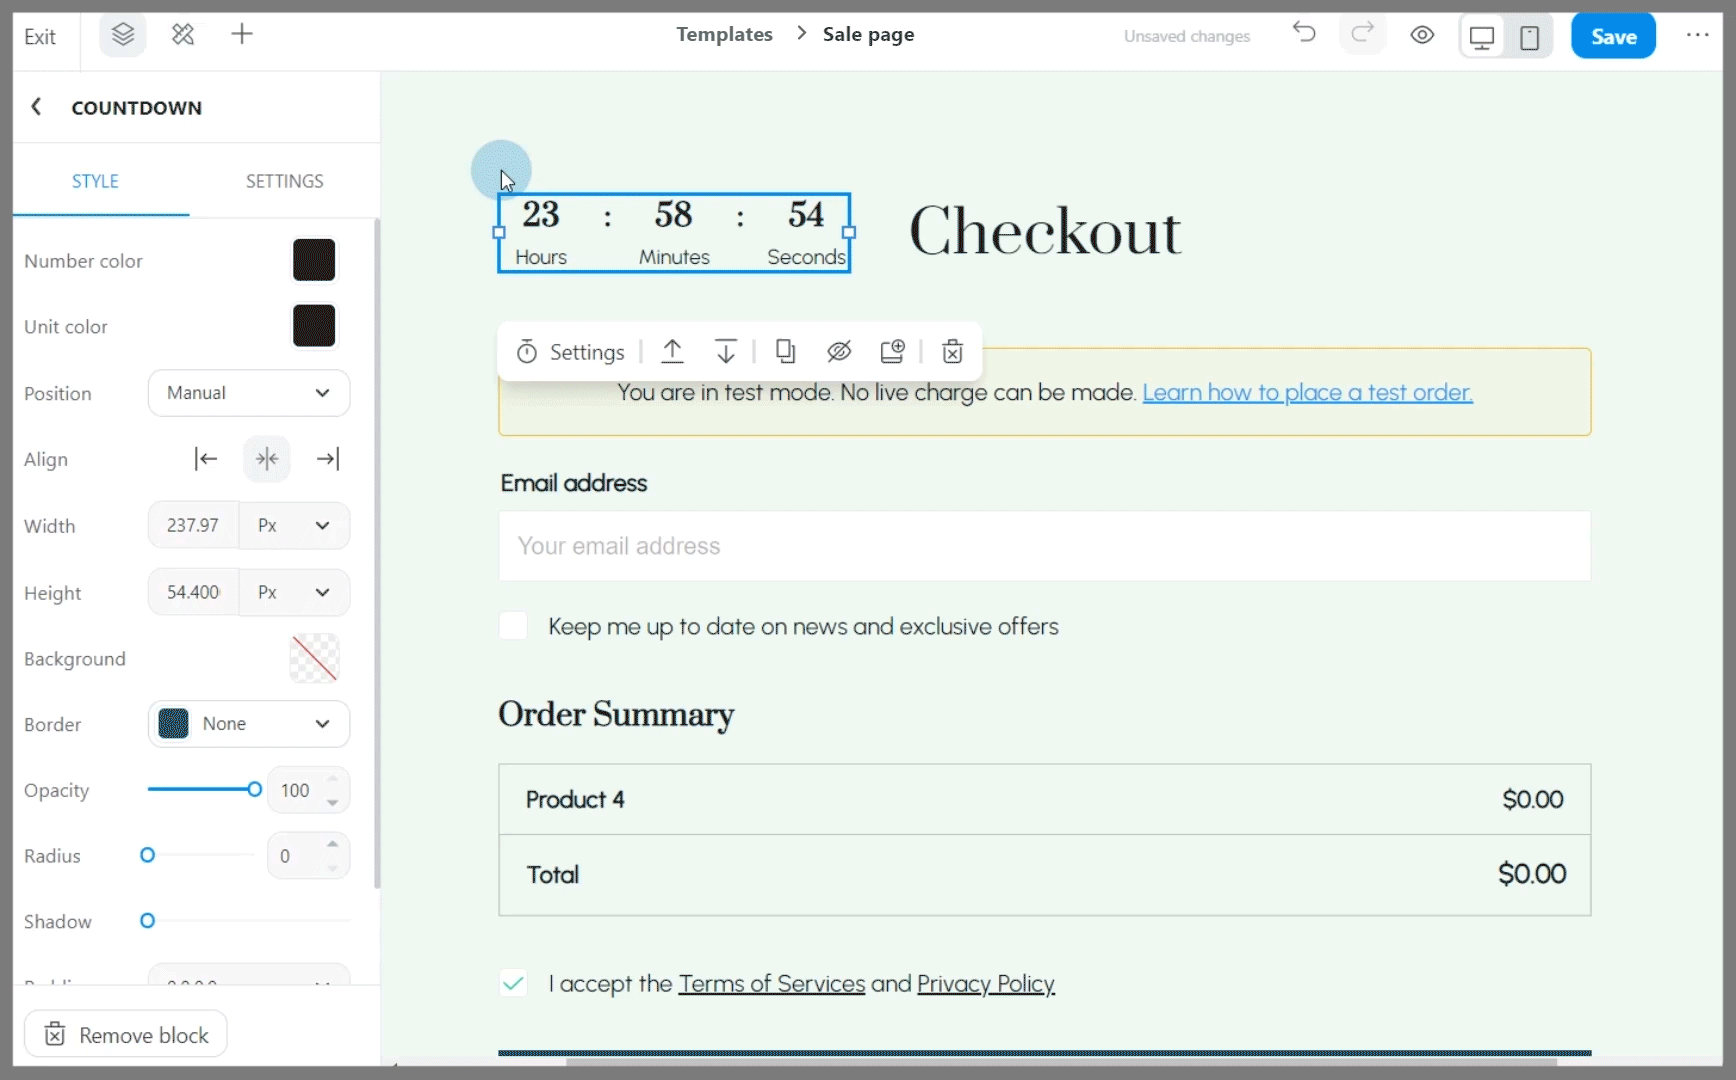Image resolution: width=1736 pixels, height=1080 pixels.
Task: Click the Opacity slider handle
Action: [x=254, y=789]
